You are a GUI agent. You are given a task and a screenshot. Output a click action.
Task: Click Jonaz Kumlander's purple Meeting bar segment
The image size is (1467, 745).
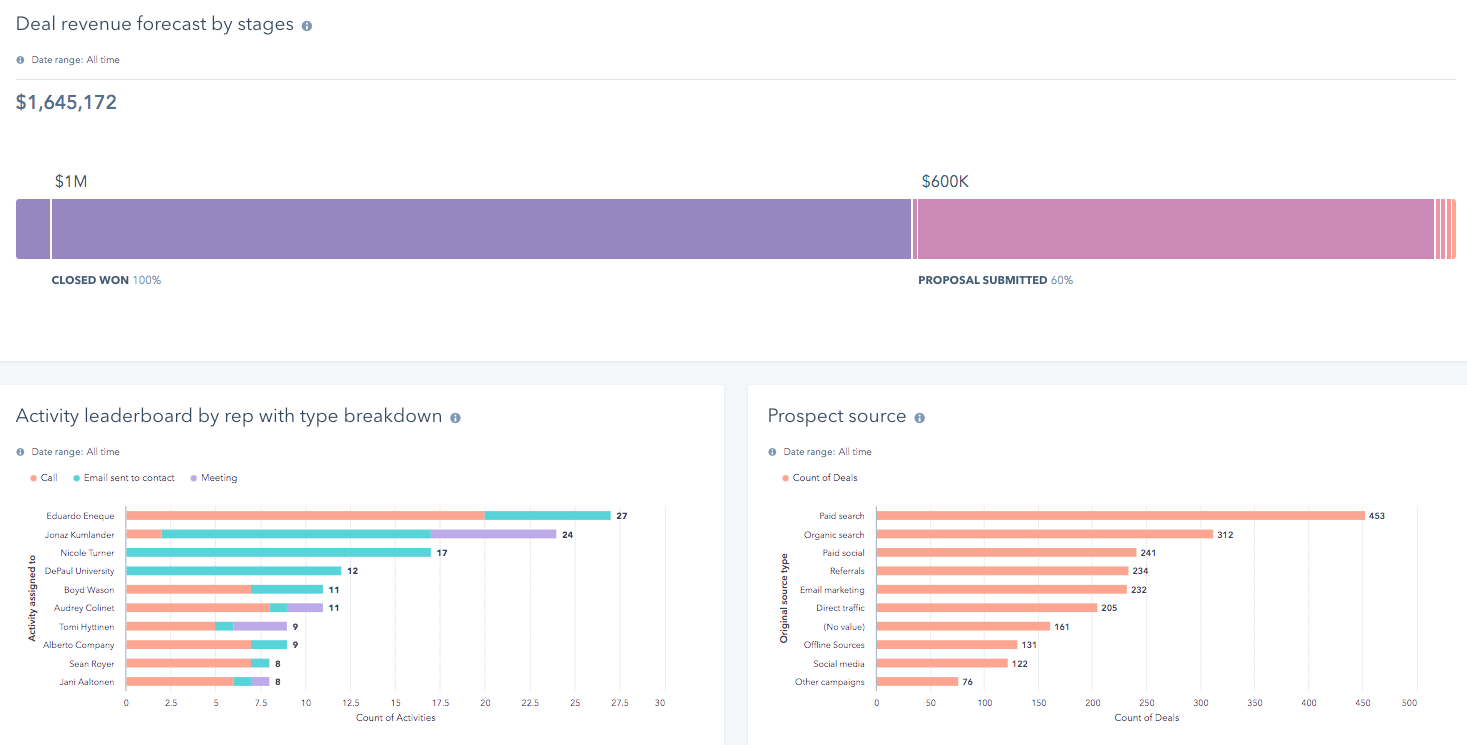coord(493,534)
